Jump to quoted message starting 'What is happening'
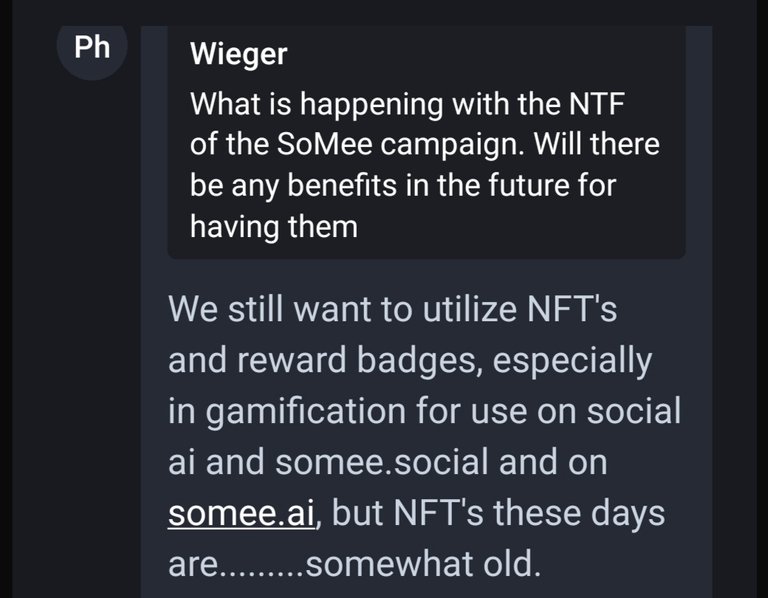Image resolution: width=768 pixels, height=598 pixels. coord(407,104)
